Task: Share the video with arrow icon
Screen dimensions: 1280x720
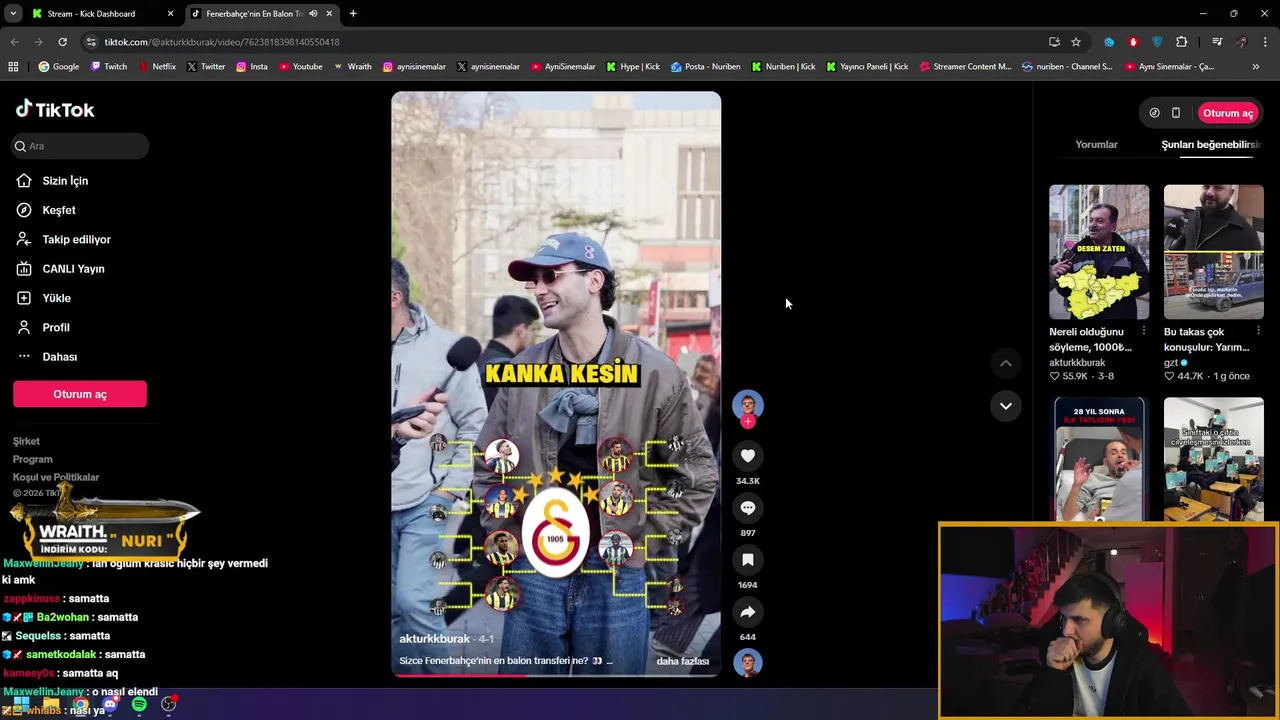Action: coord(747,612)
